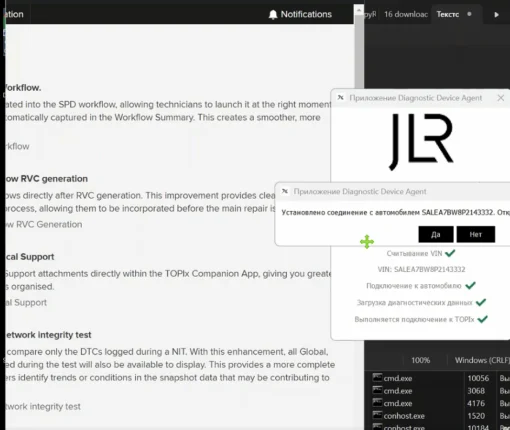Open the workflow link below the Workflow paragraph
Viewport: 510px width, 430px height.
17,146
